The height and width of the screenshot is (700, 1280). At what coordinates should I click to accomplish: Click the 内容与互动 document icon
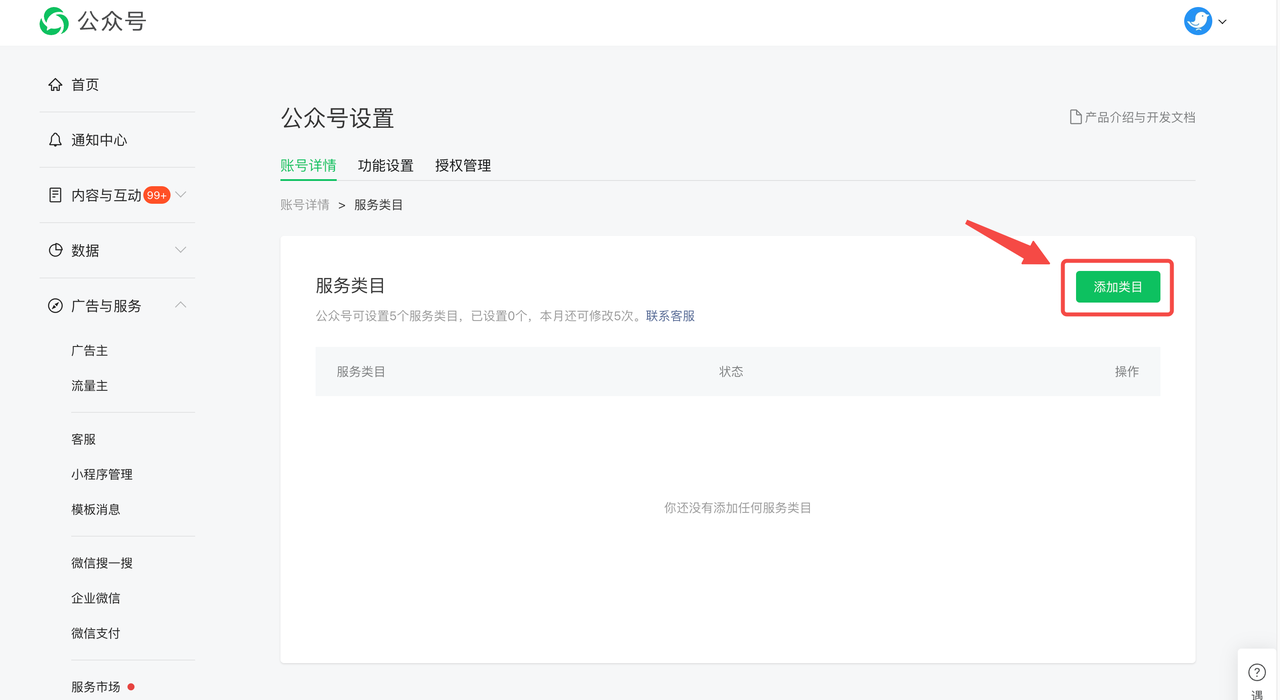point(55,195)
